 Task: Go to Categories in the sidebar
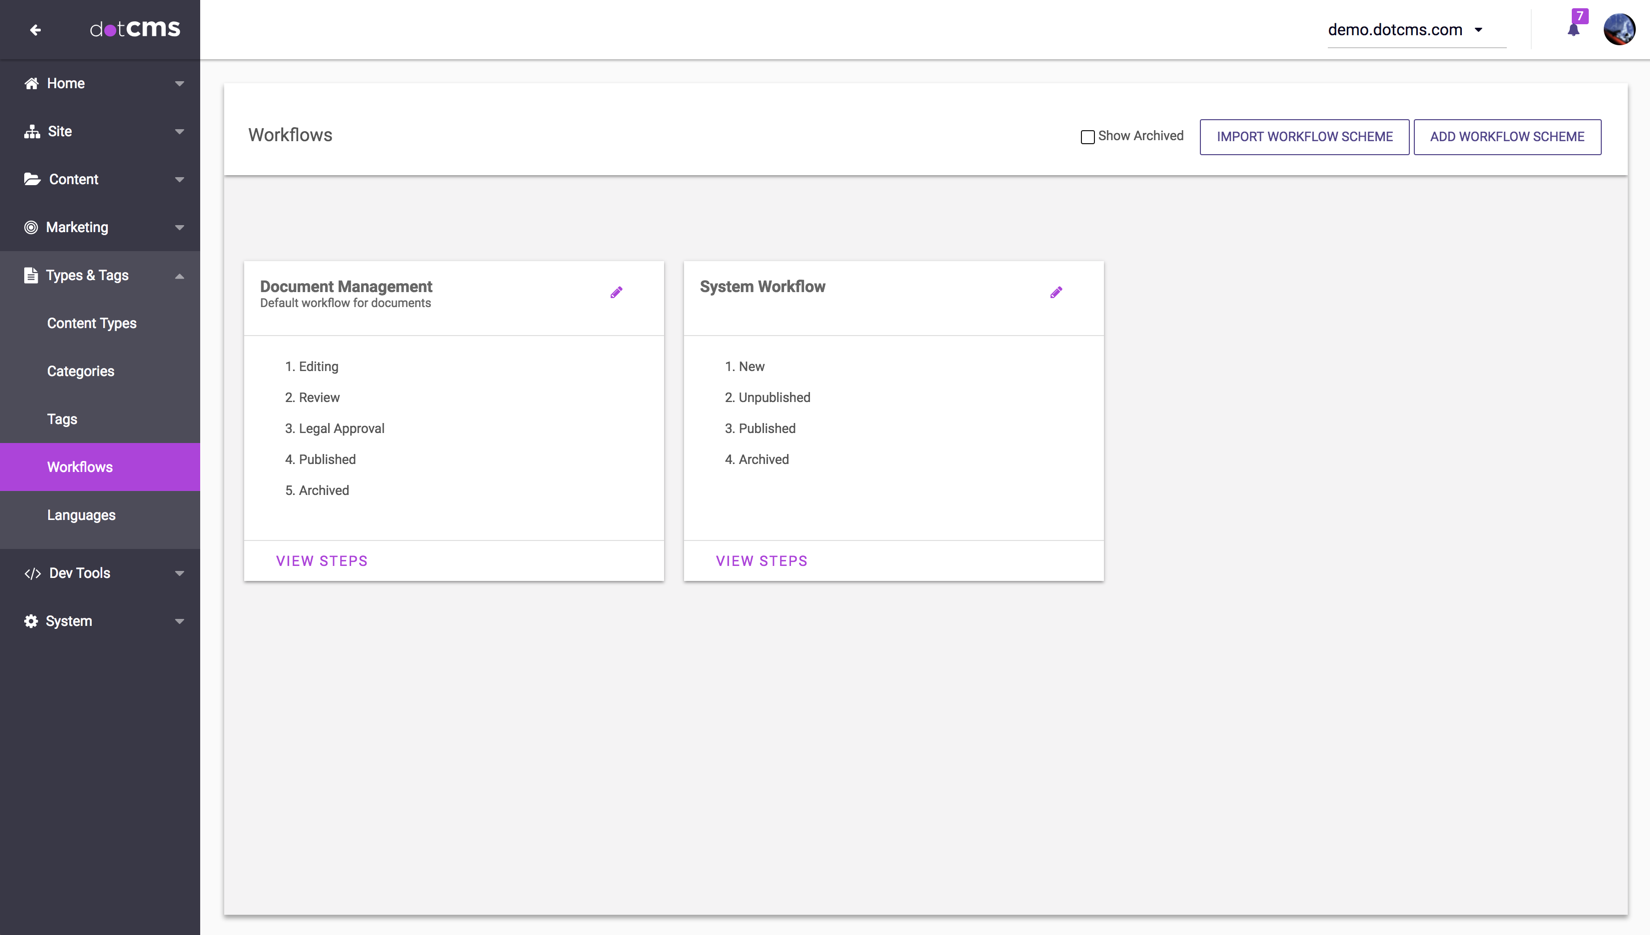coord(81,371)
